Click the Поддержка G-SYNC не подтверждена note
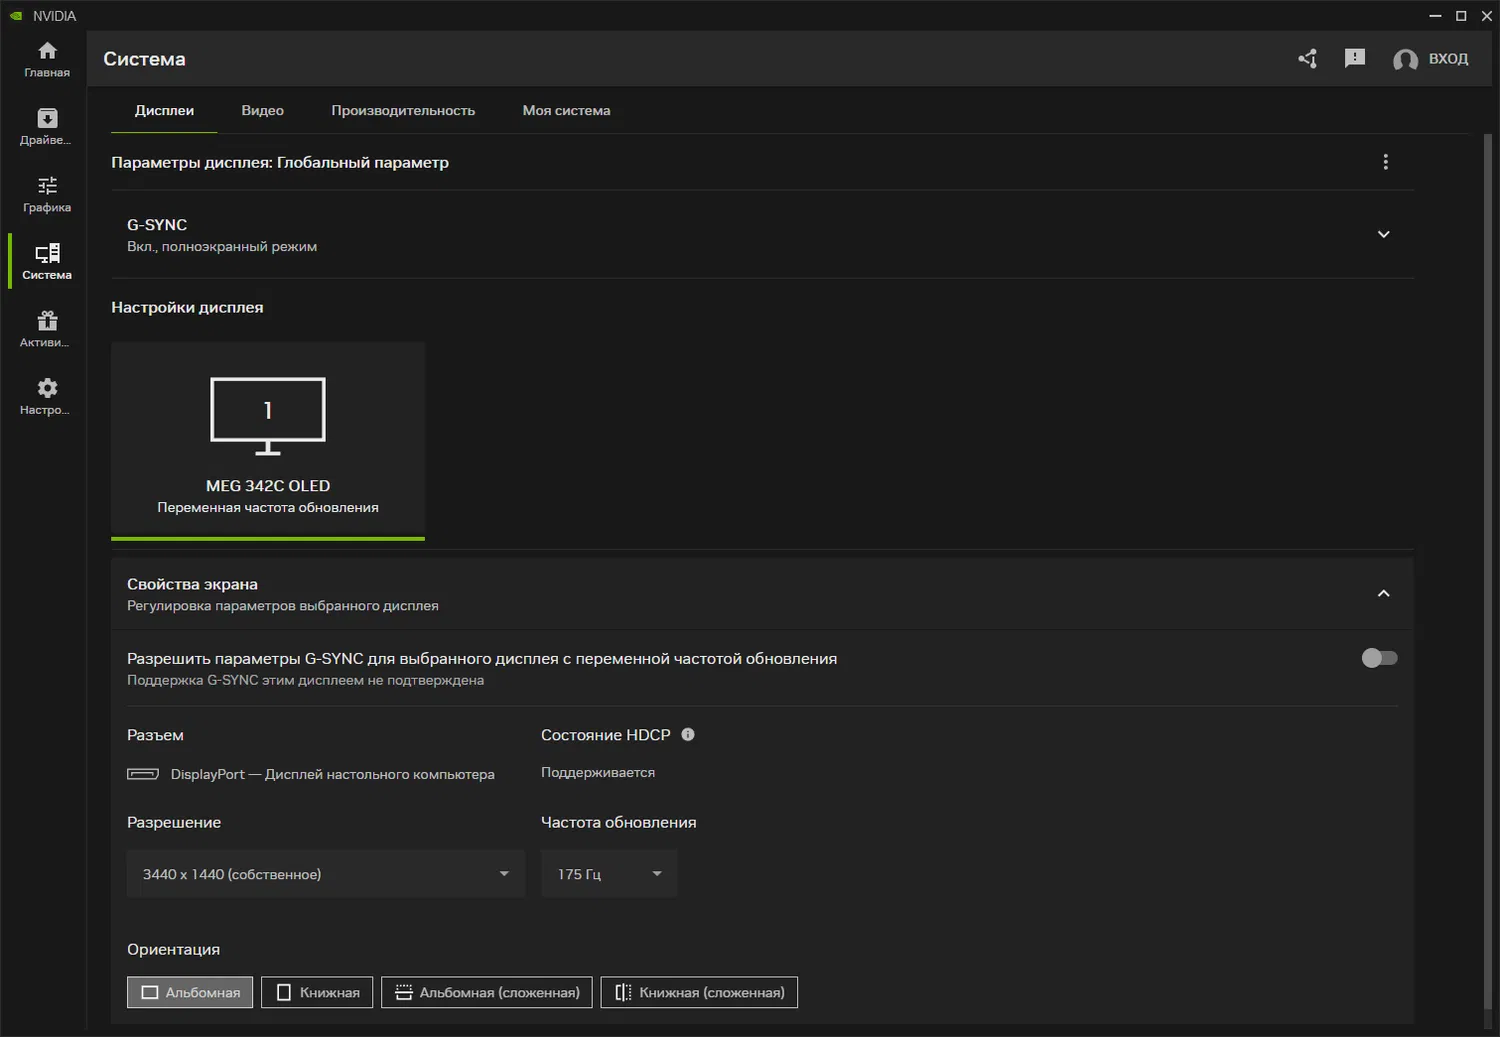1500x1037 pixels. pos(305,680)
